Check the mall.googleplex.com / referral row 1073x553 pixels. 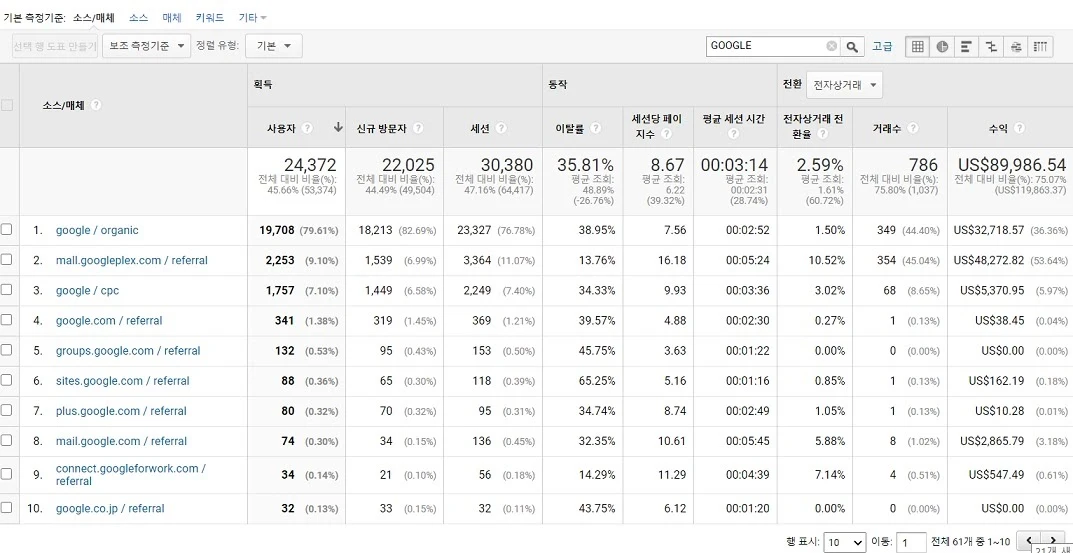pyautogui.click(x=7, y=260)
